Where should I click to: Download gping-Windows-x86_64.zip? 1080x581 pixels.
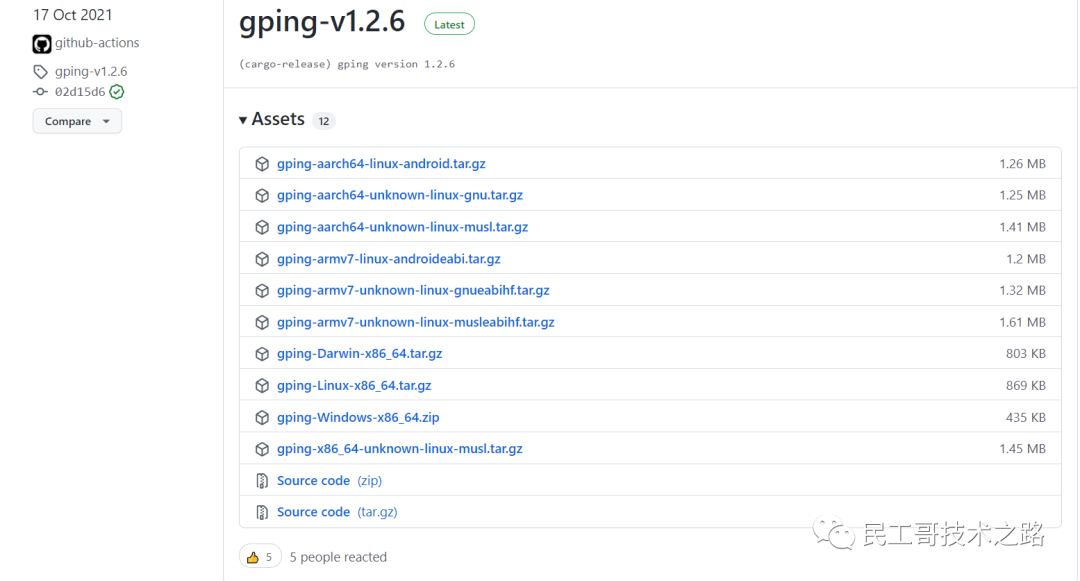(x=358, y=417)
